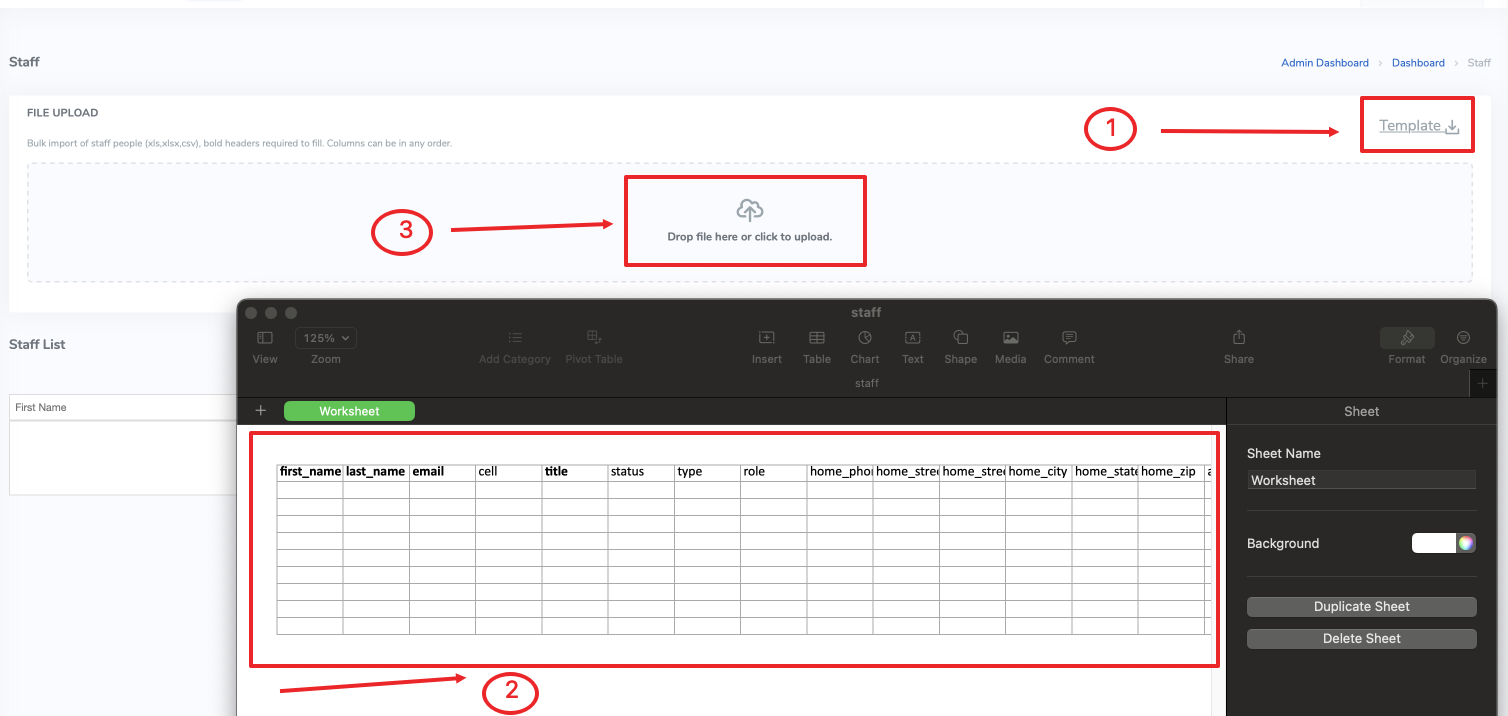Click the Share toolbar icon
The image size is (1508, 716).
1238,339
